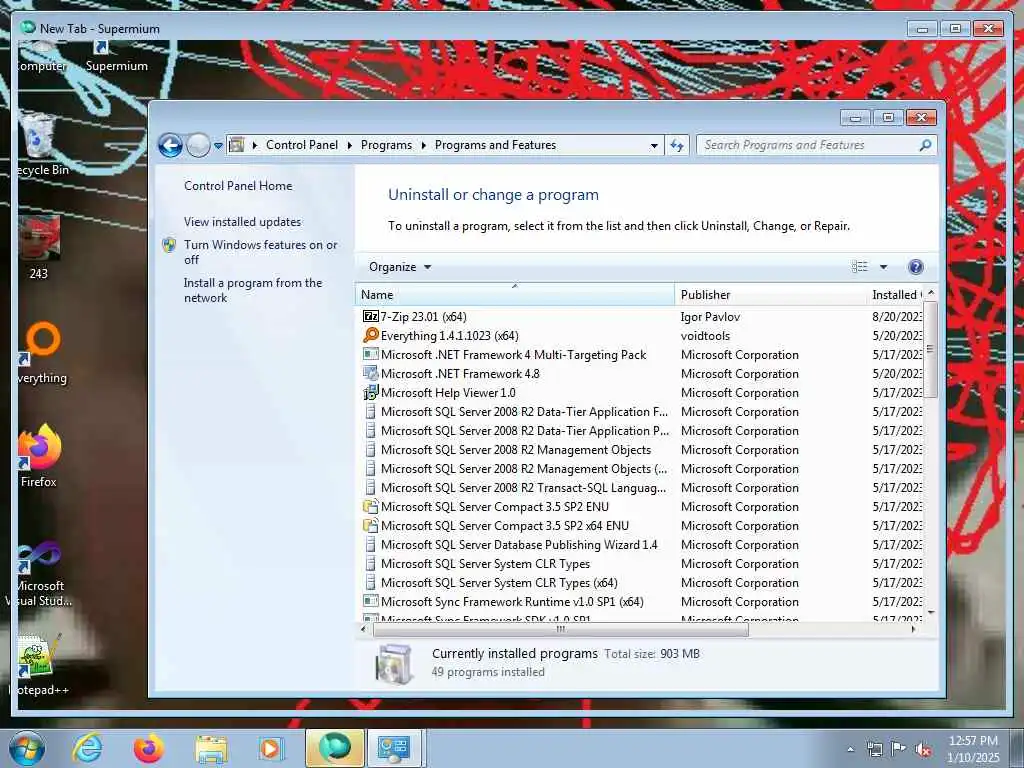Image resolution: width=1024 pixels, height=768 pixels.
Task: Select 7-Zip 23.01 (x64) icon
Action: [x=370, y=317]
